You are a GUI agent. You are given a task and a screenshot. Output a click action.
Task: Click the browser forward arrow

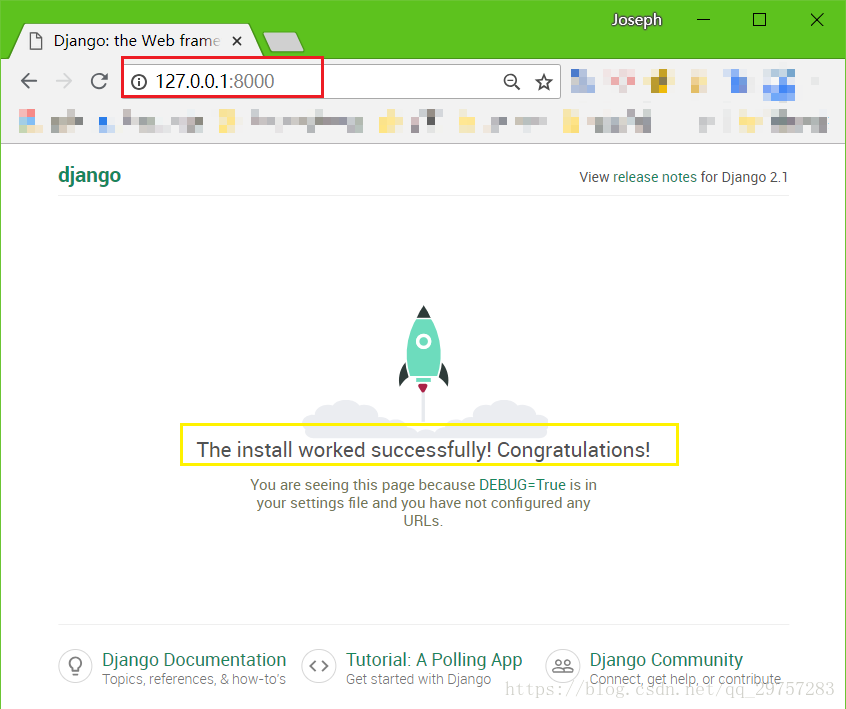(64, 81)
